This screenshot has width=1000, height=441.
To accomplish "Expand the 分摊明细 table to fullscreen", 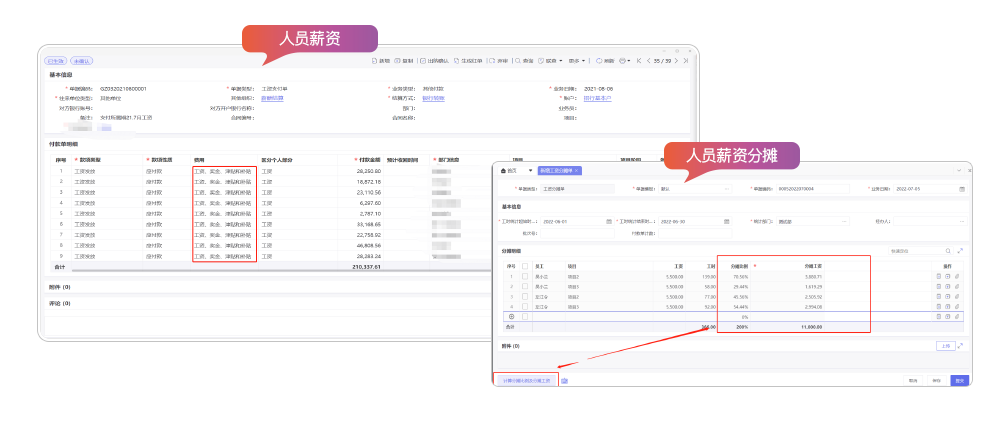I will coord(960,251).
